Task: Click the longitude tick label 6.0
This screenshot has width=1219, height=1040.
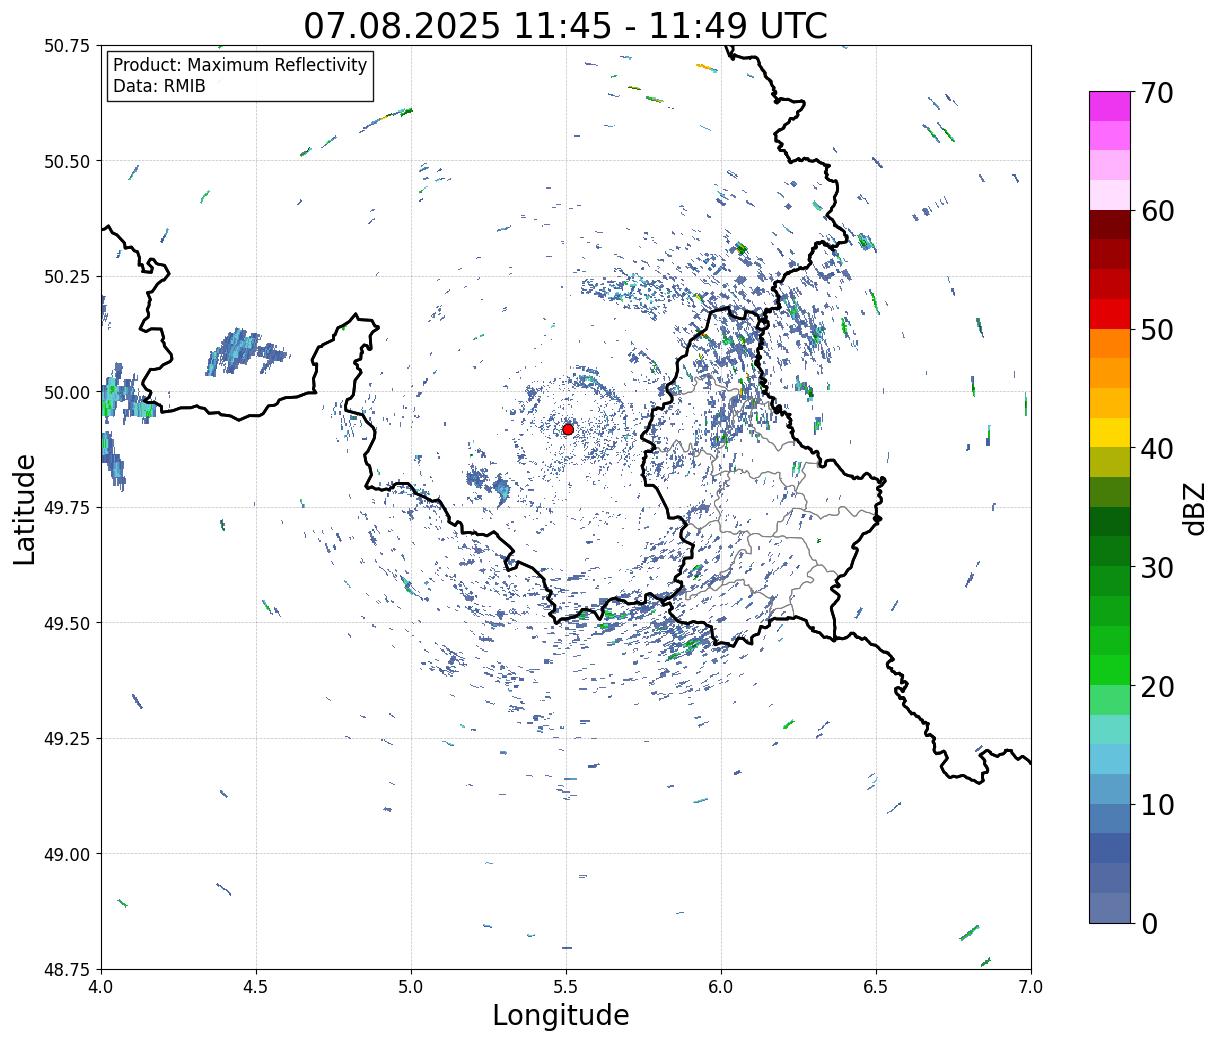Action: (x=721, y=986)
